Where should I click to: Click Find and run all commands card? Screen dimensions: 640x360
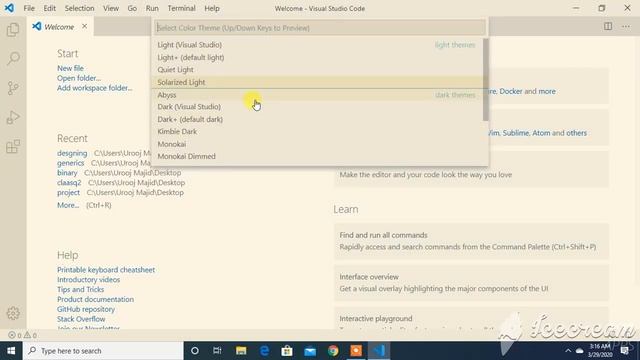pyautogui.click(x=471, y=241)
